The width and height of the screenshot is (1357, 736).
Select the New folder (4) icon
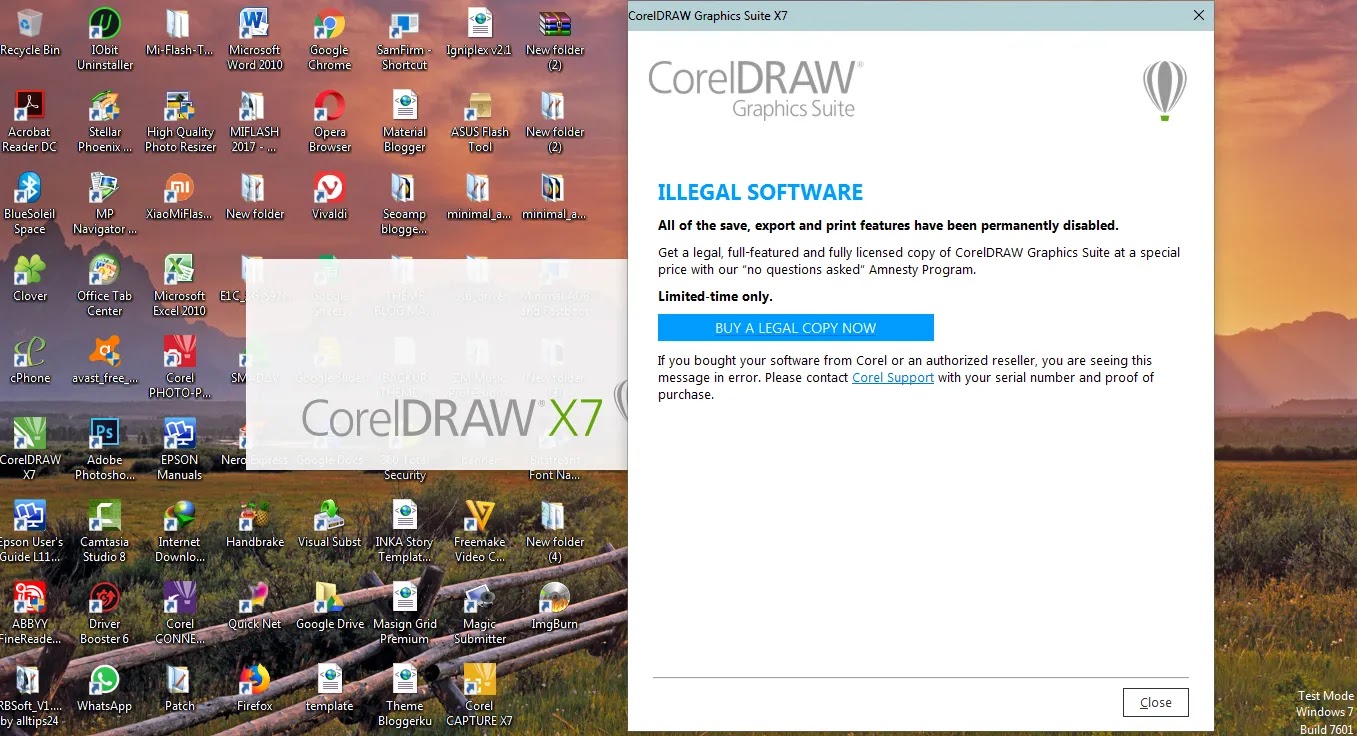[x=554, y=531]
